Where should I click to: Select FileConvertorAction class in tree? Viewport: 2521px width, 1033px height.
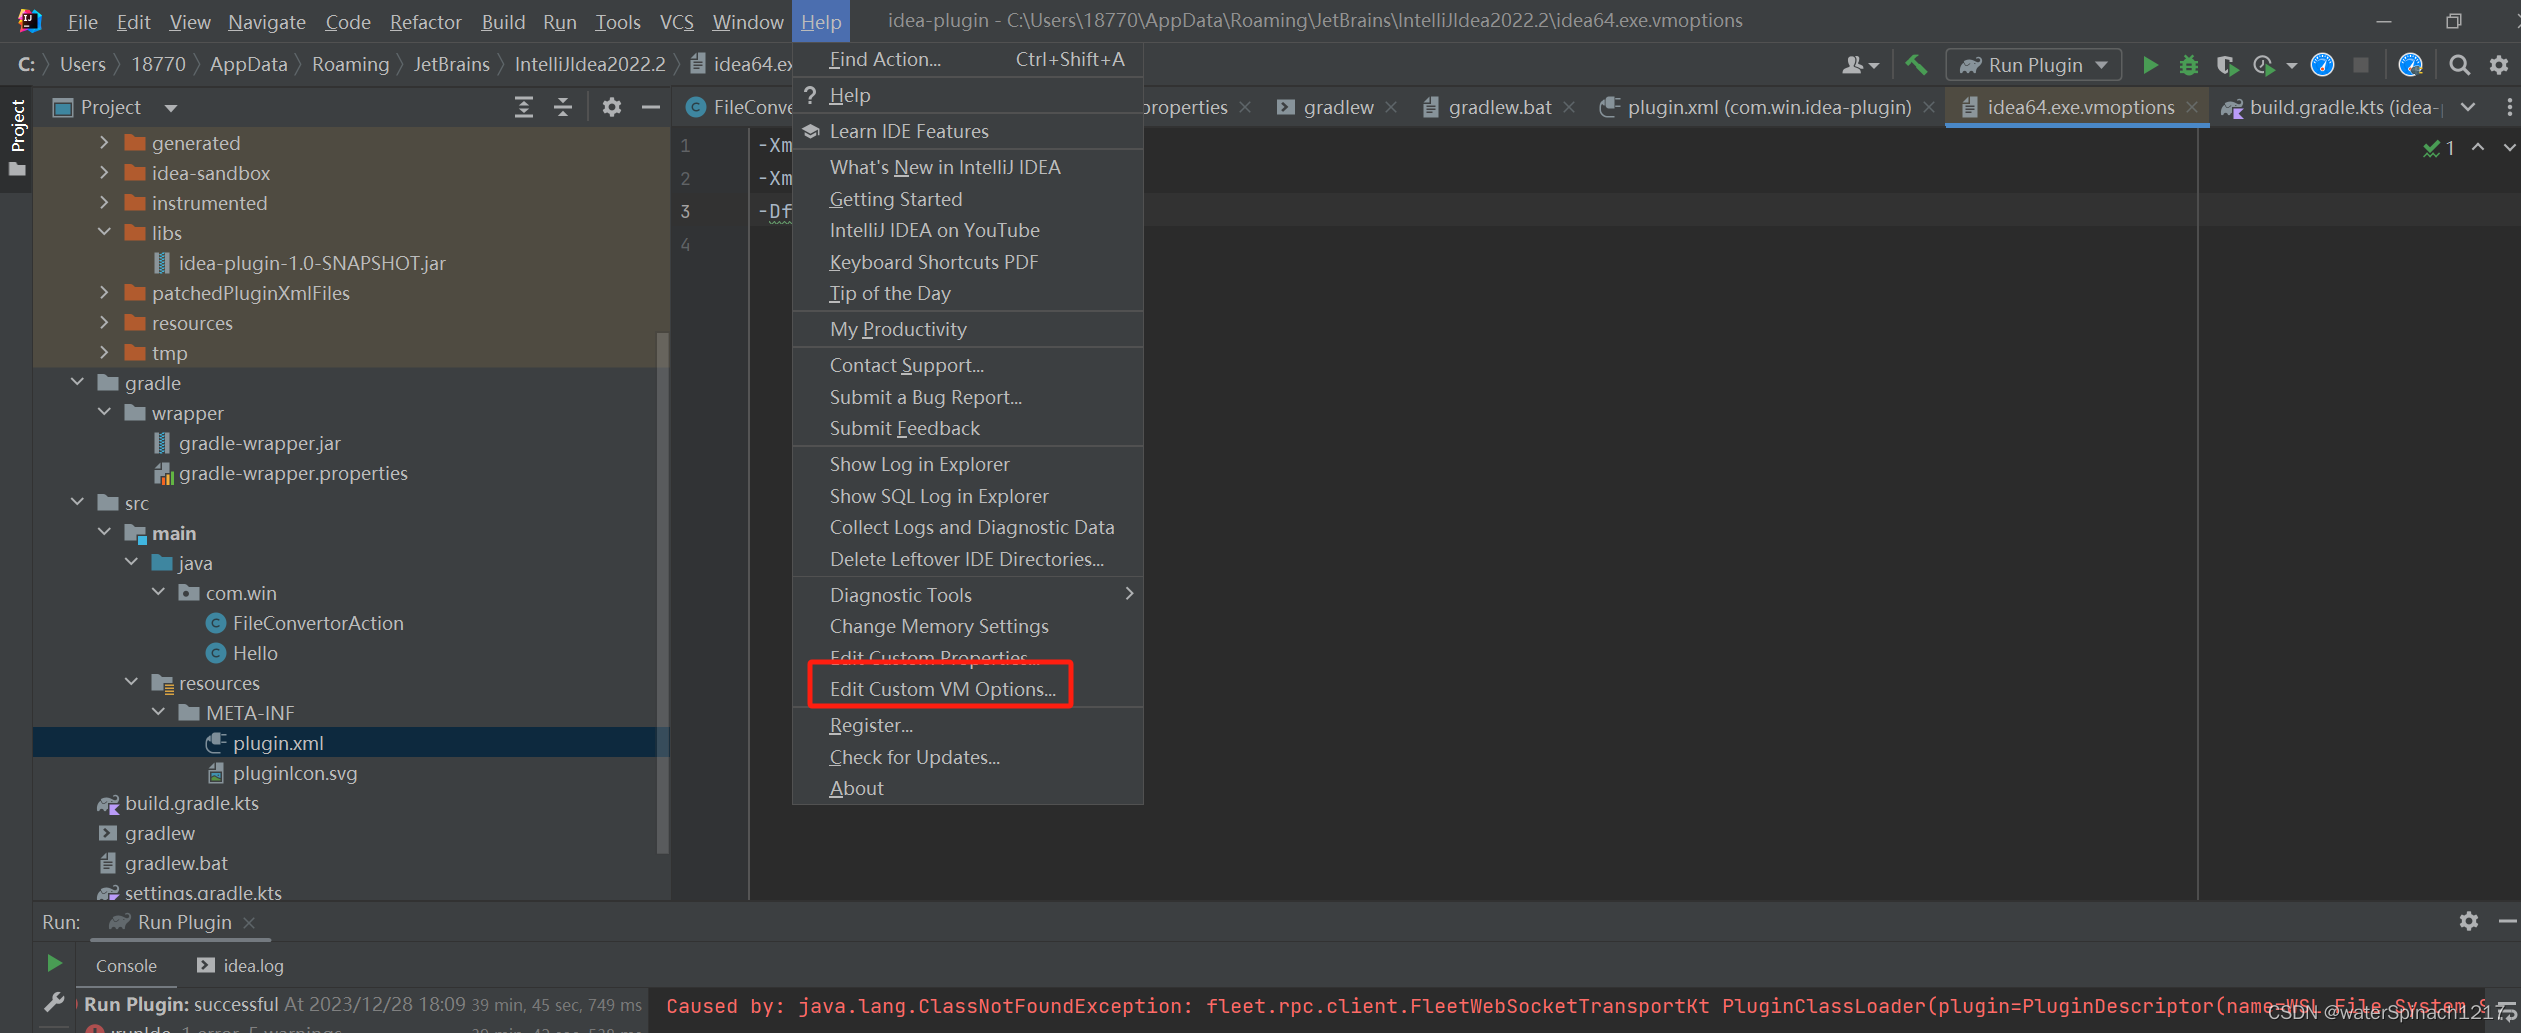click(x=318, y=623)
